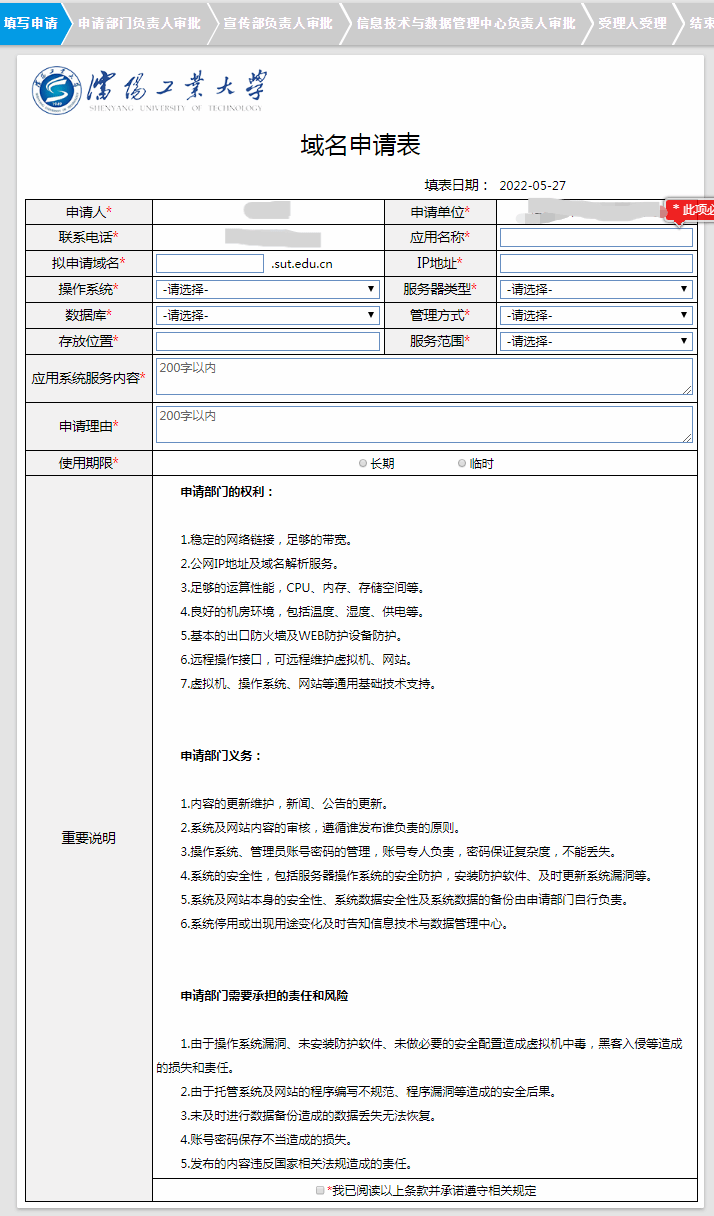Go to the 宣传部负责人审批 step tab

[x=278, y=22]
